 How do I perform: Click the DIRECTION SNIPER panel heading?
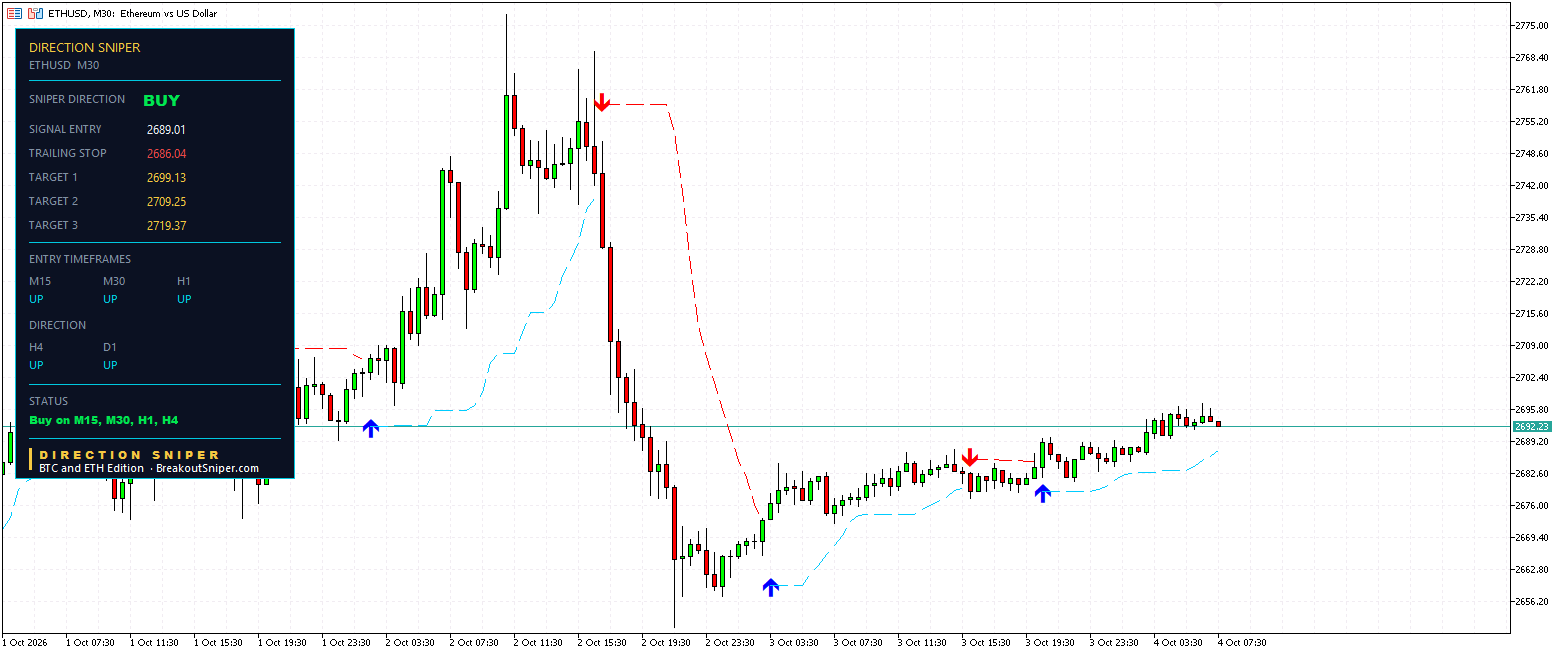pos(85,47)
